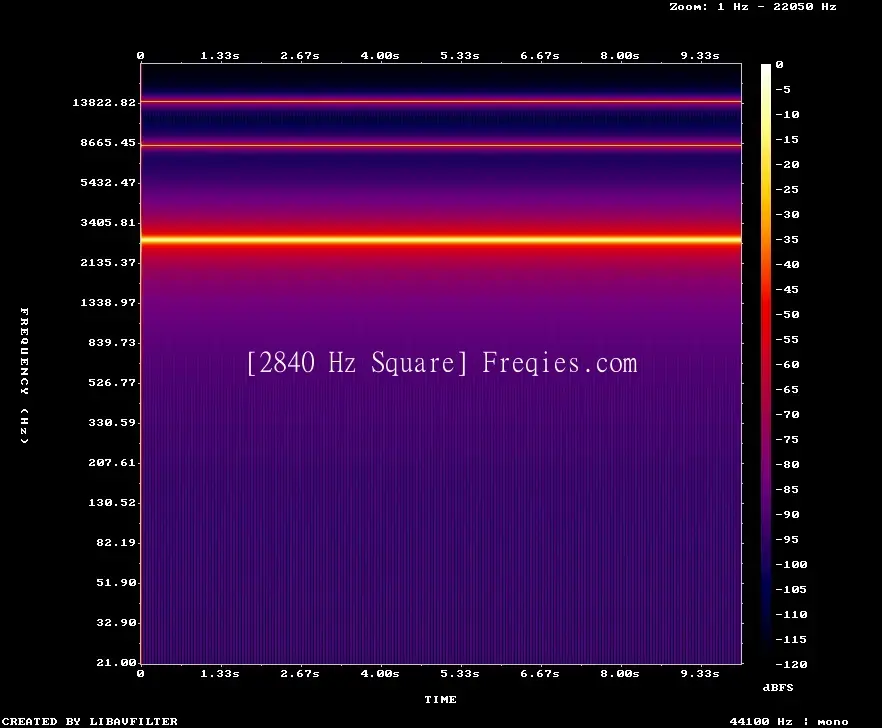882x728 pixels.
Task: Select the 839.73 frequency label
Action: (112, 342)
